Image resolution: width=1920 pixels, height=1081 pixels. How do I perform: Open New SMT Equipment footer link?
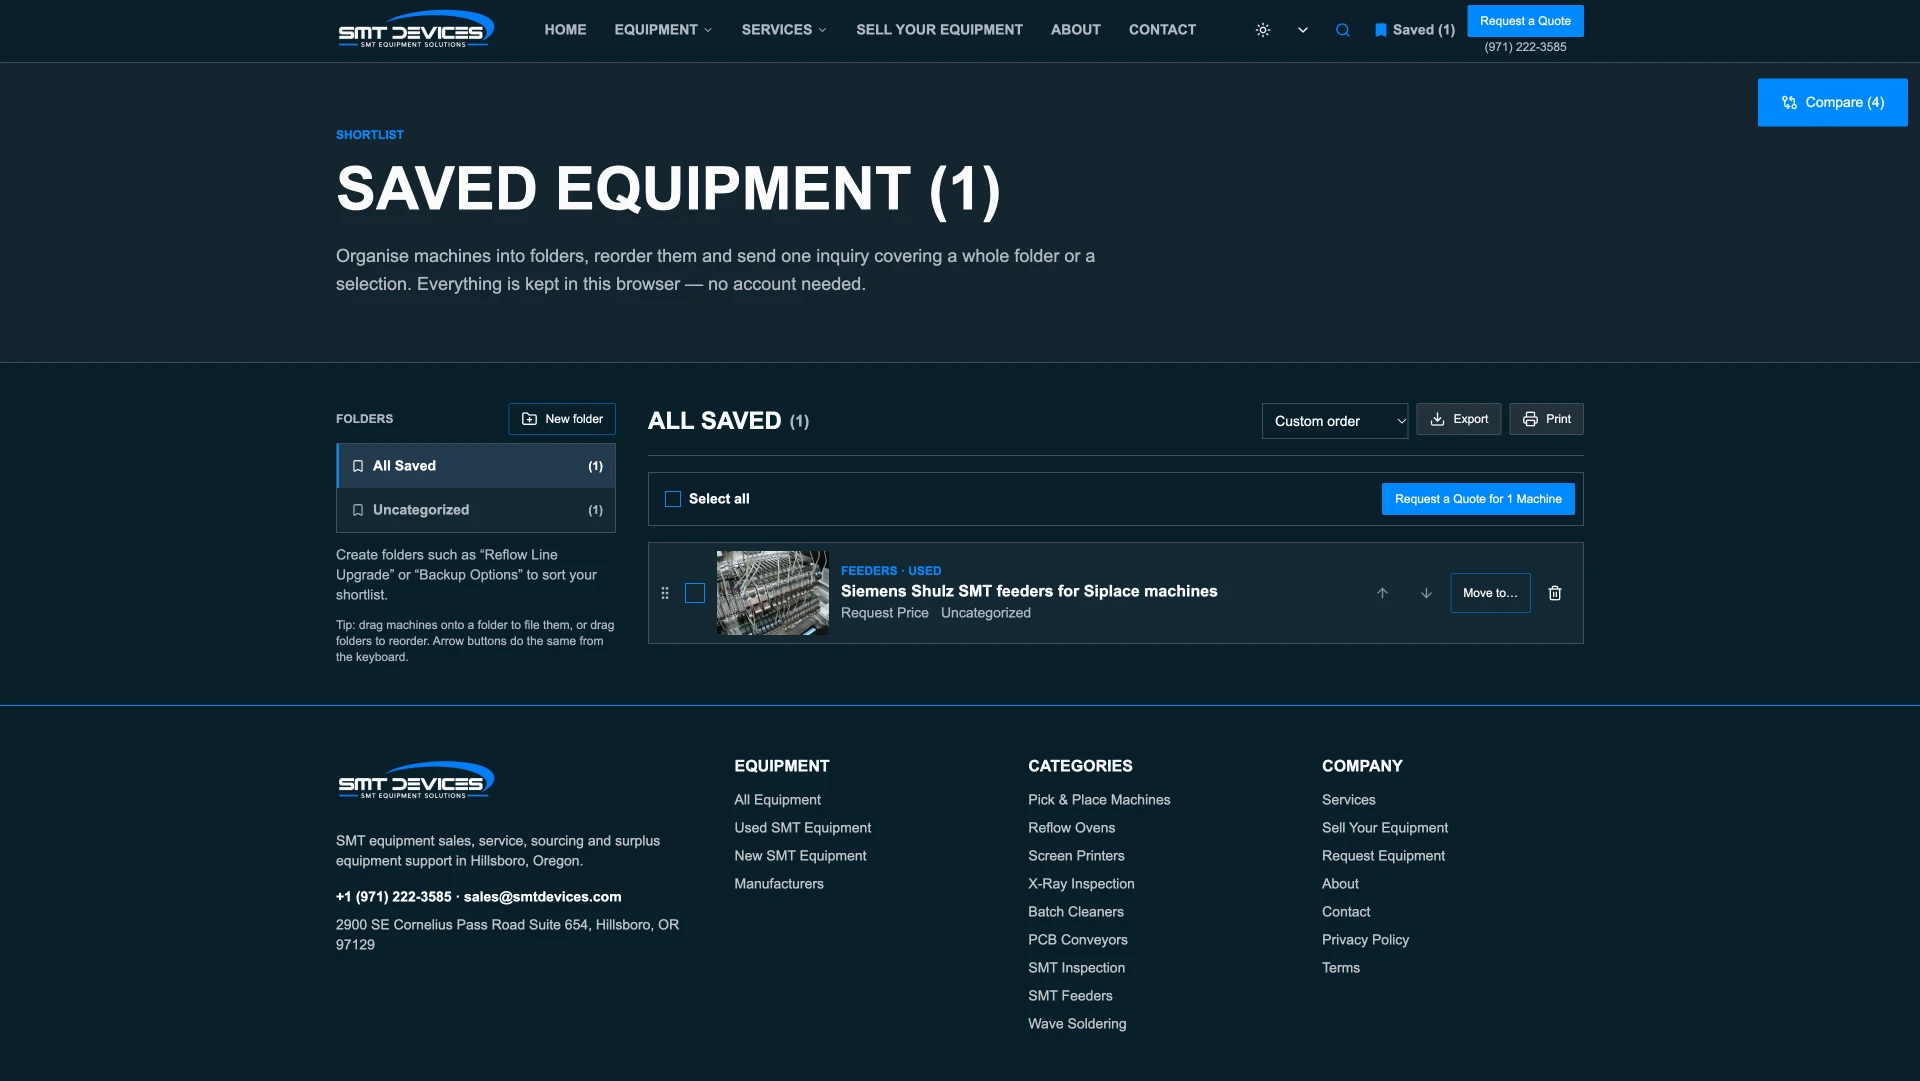point(800,856)
